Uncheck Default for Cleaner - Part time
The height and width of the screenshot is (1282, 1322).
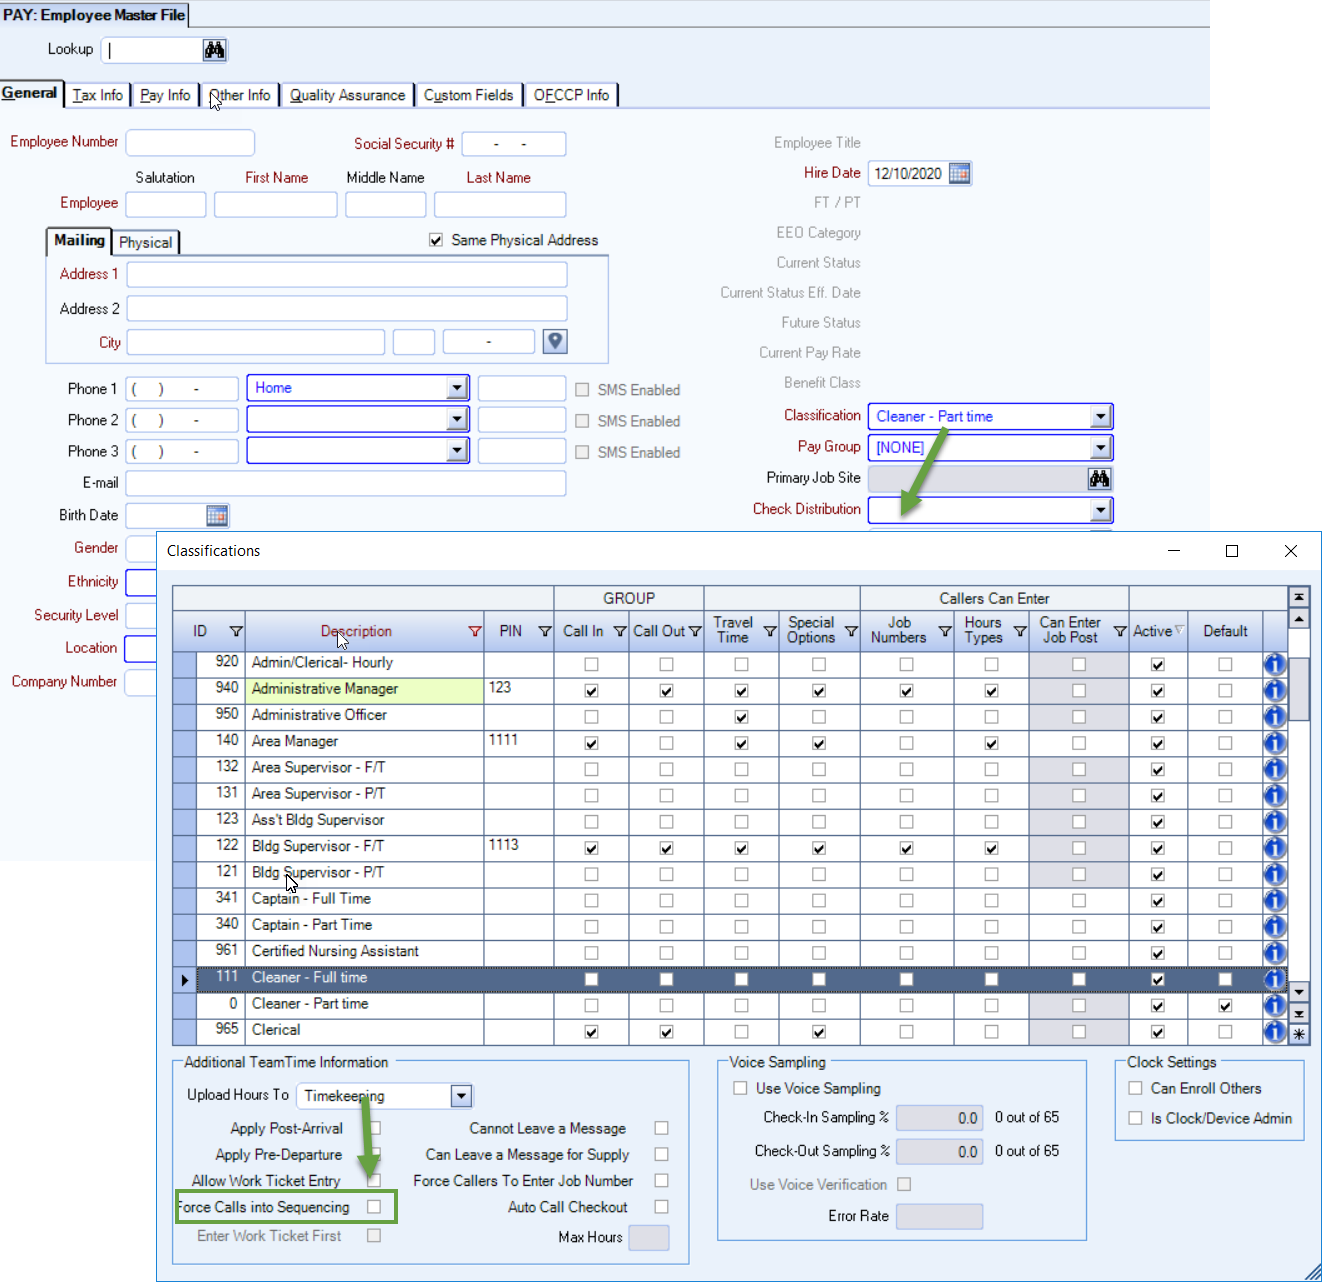(1225, 1006)
